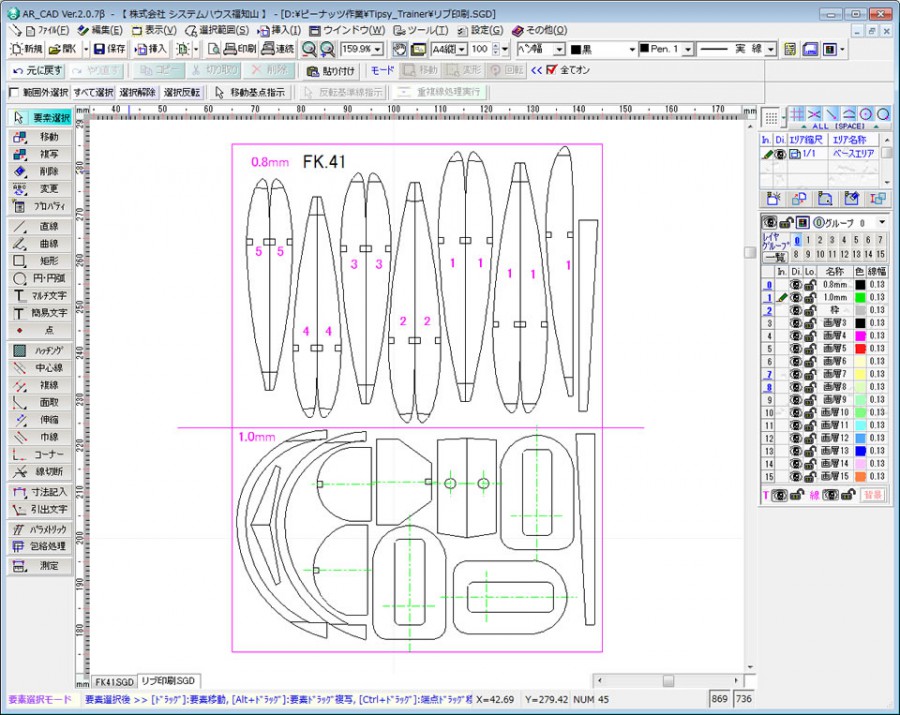
Task: Toggle visibility eye of layer 画層3
Action: [795, 323]
